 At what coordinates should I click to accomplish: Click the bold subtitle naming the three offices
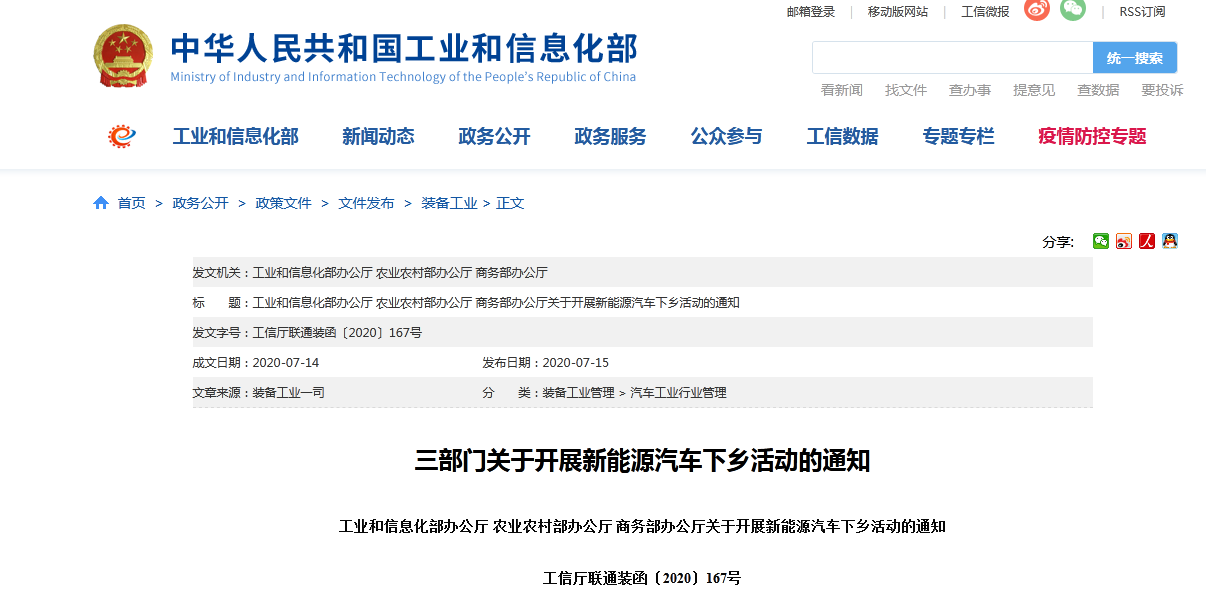point(642,526)
